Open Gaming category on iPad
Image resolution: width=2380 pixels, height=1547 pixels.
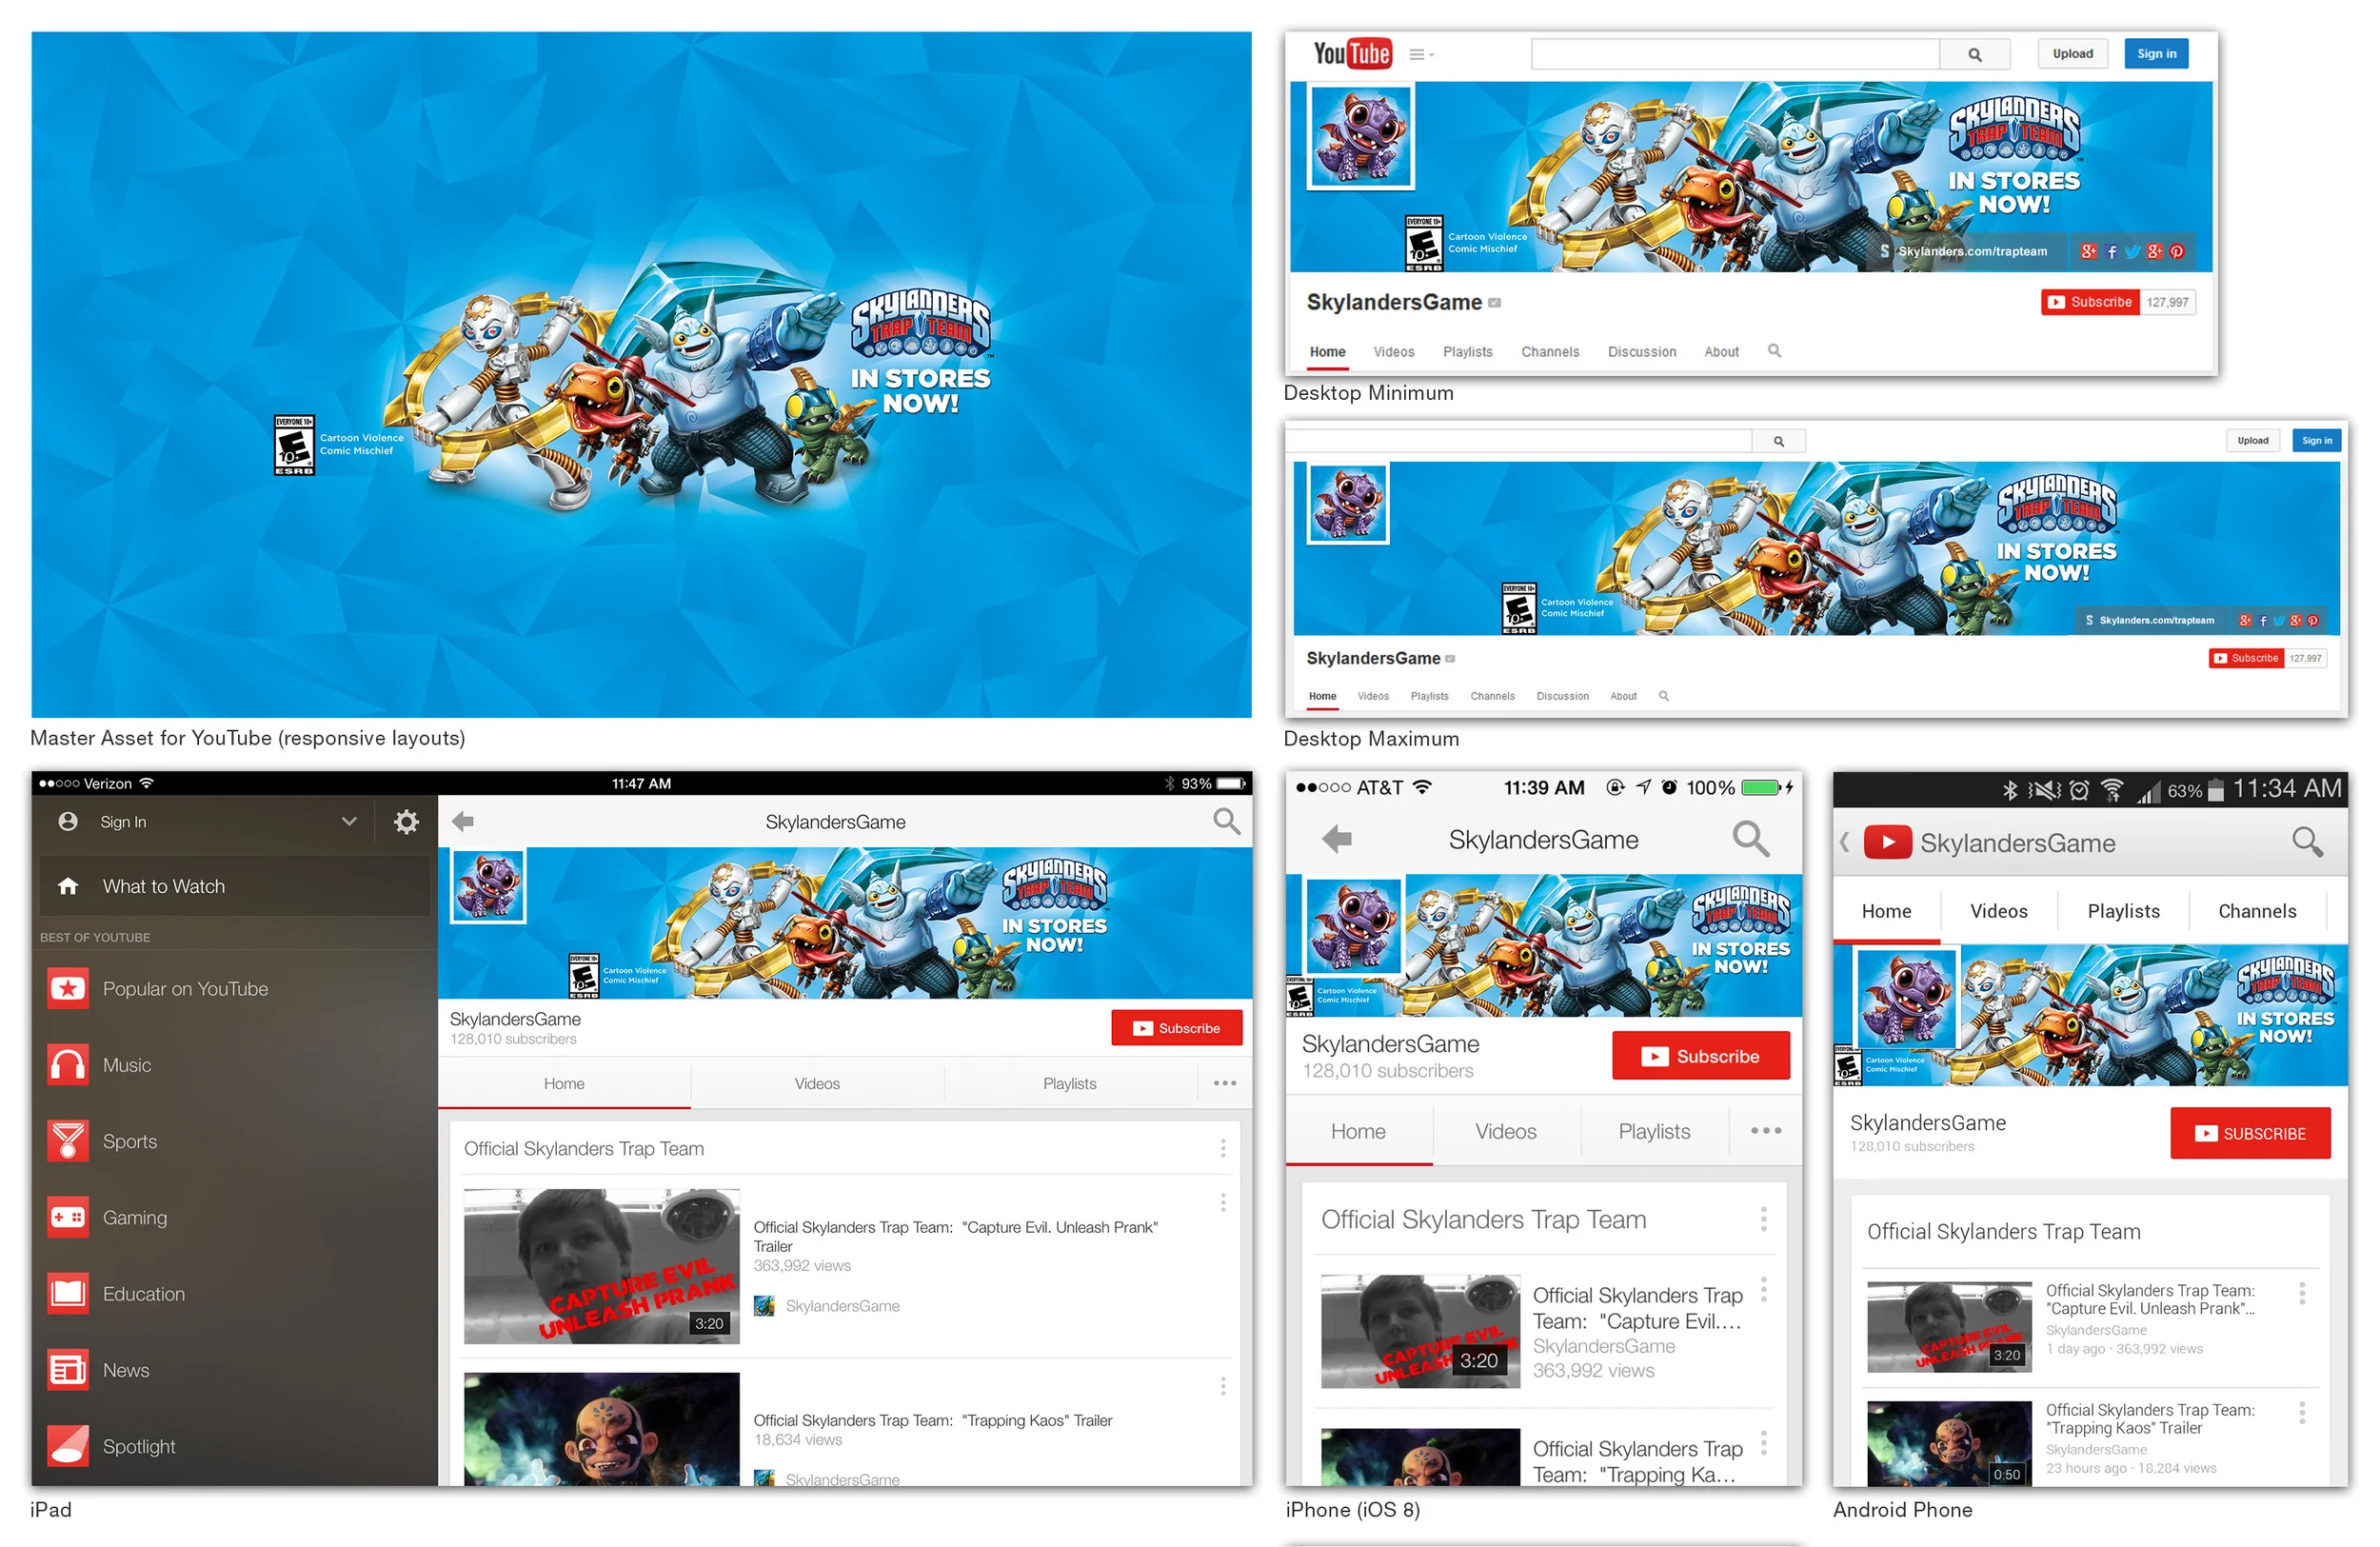pyautogui.click(x=234, y=1218)
